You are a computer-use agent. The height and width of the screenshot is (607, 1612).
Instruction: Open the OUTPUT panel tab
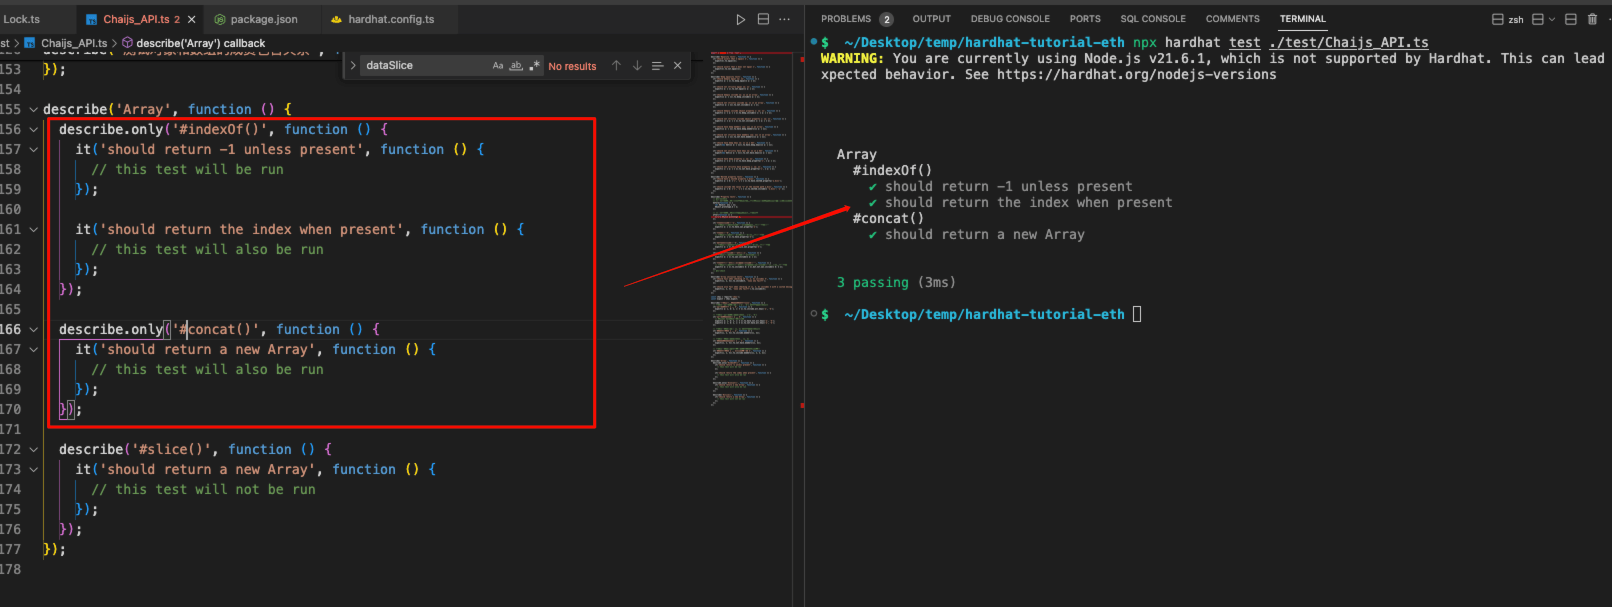click(932, 19)
